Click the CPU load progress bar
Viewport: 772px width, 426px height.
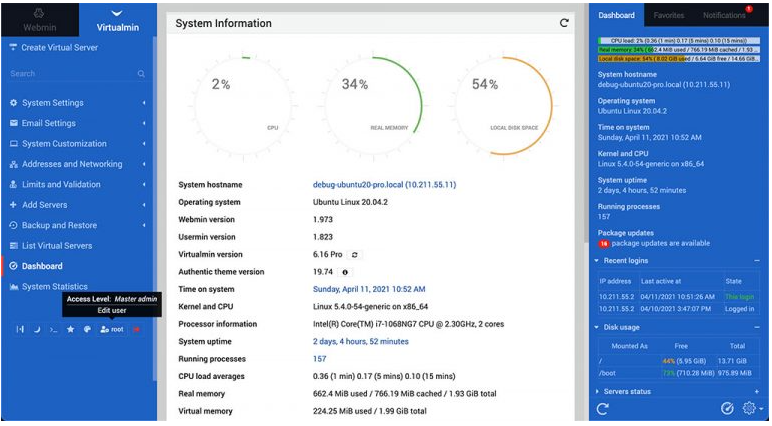click(679, 41)
